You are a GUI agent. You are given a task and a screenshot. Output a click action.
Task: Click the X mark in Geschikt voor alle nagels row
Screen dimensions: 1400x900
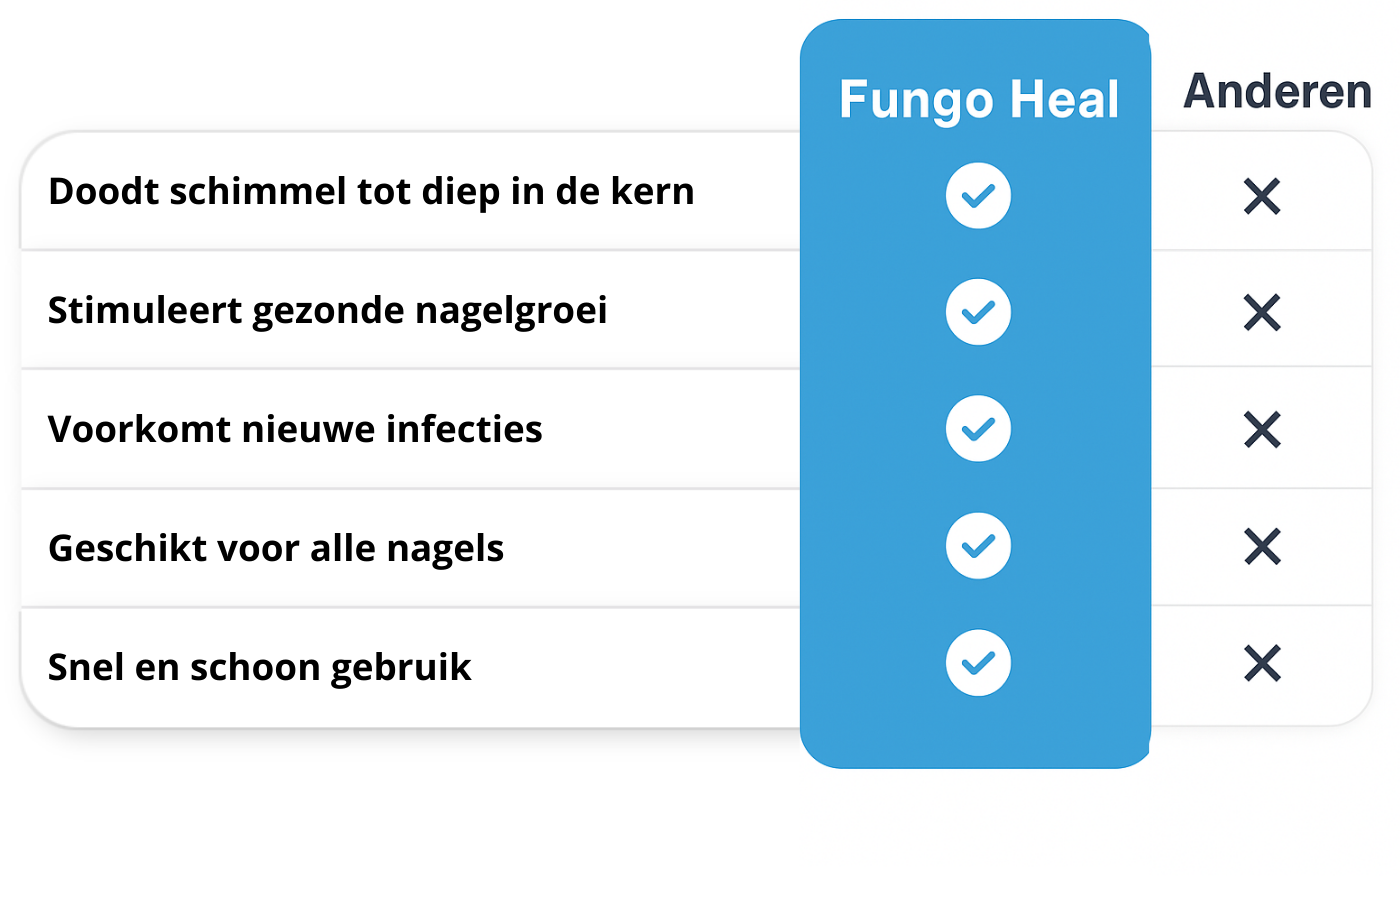[1262, 547]
